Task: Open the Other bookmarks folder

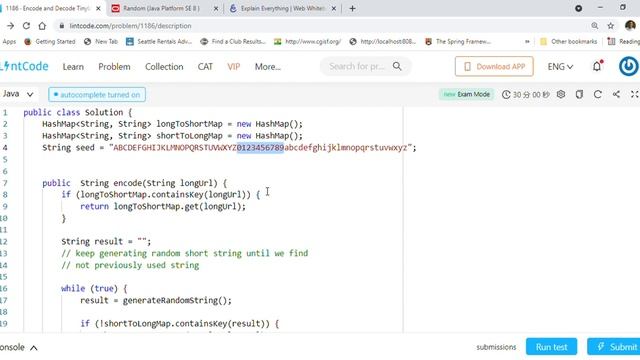Action: [568, 41]
